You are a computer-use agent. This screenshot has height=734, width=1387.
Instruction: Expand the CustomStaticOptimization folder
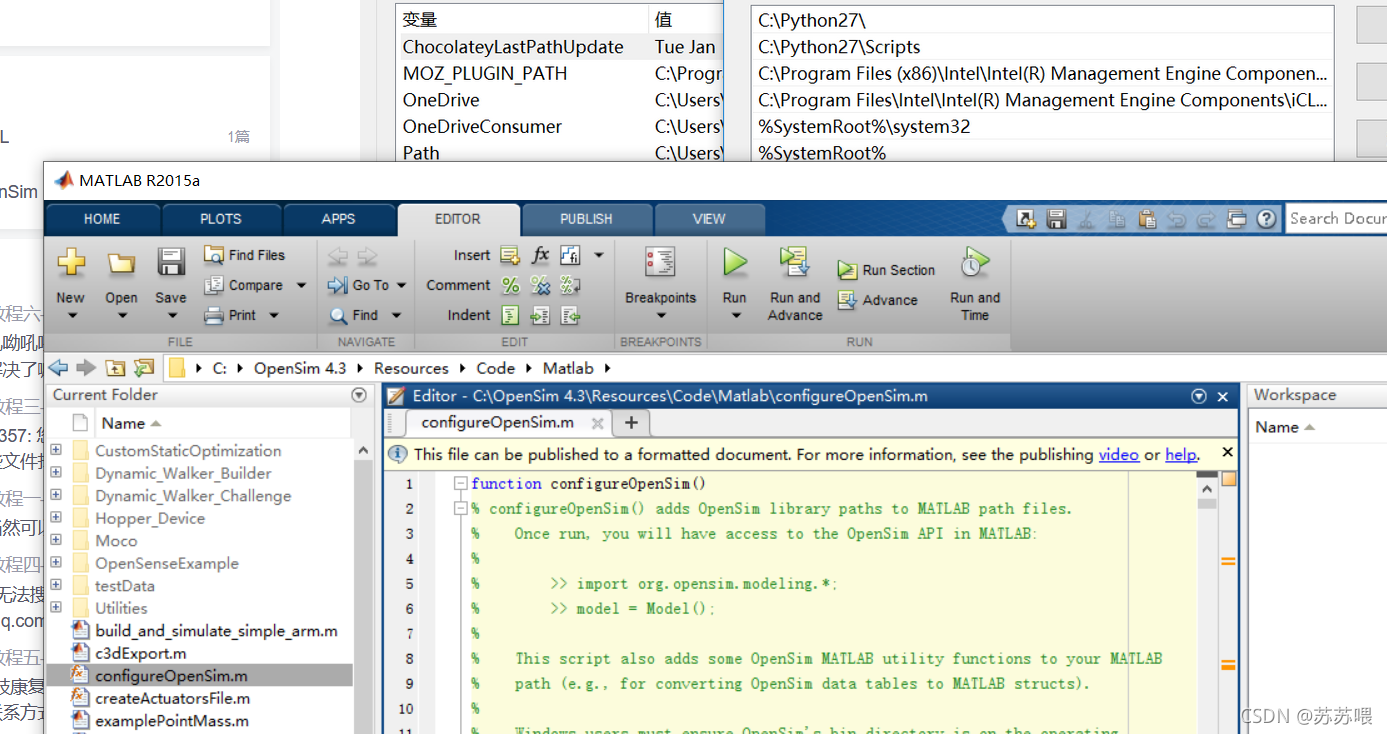55,450
